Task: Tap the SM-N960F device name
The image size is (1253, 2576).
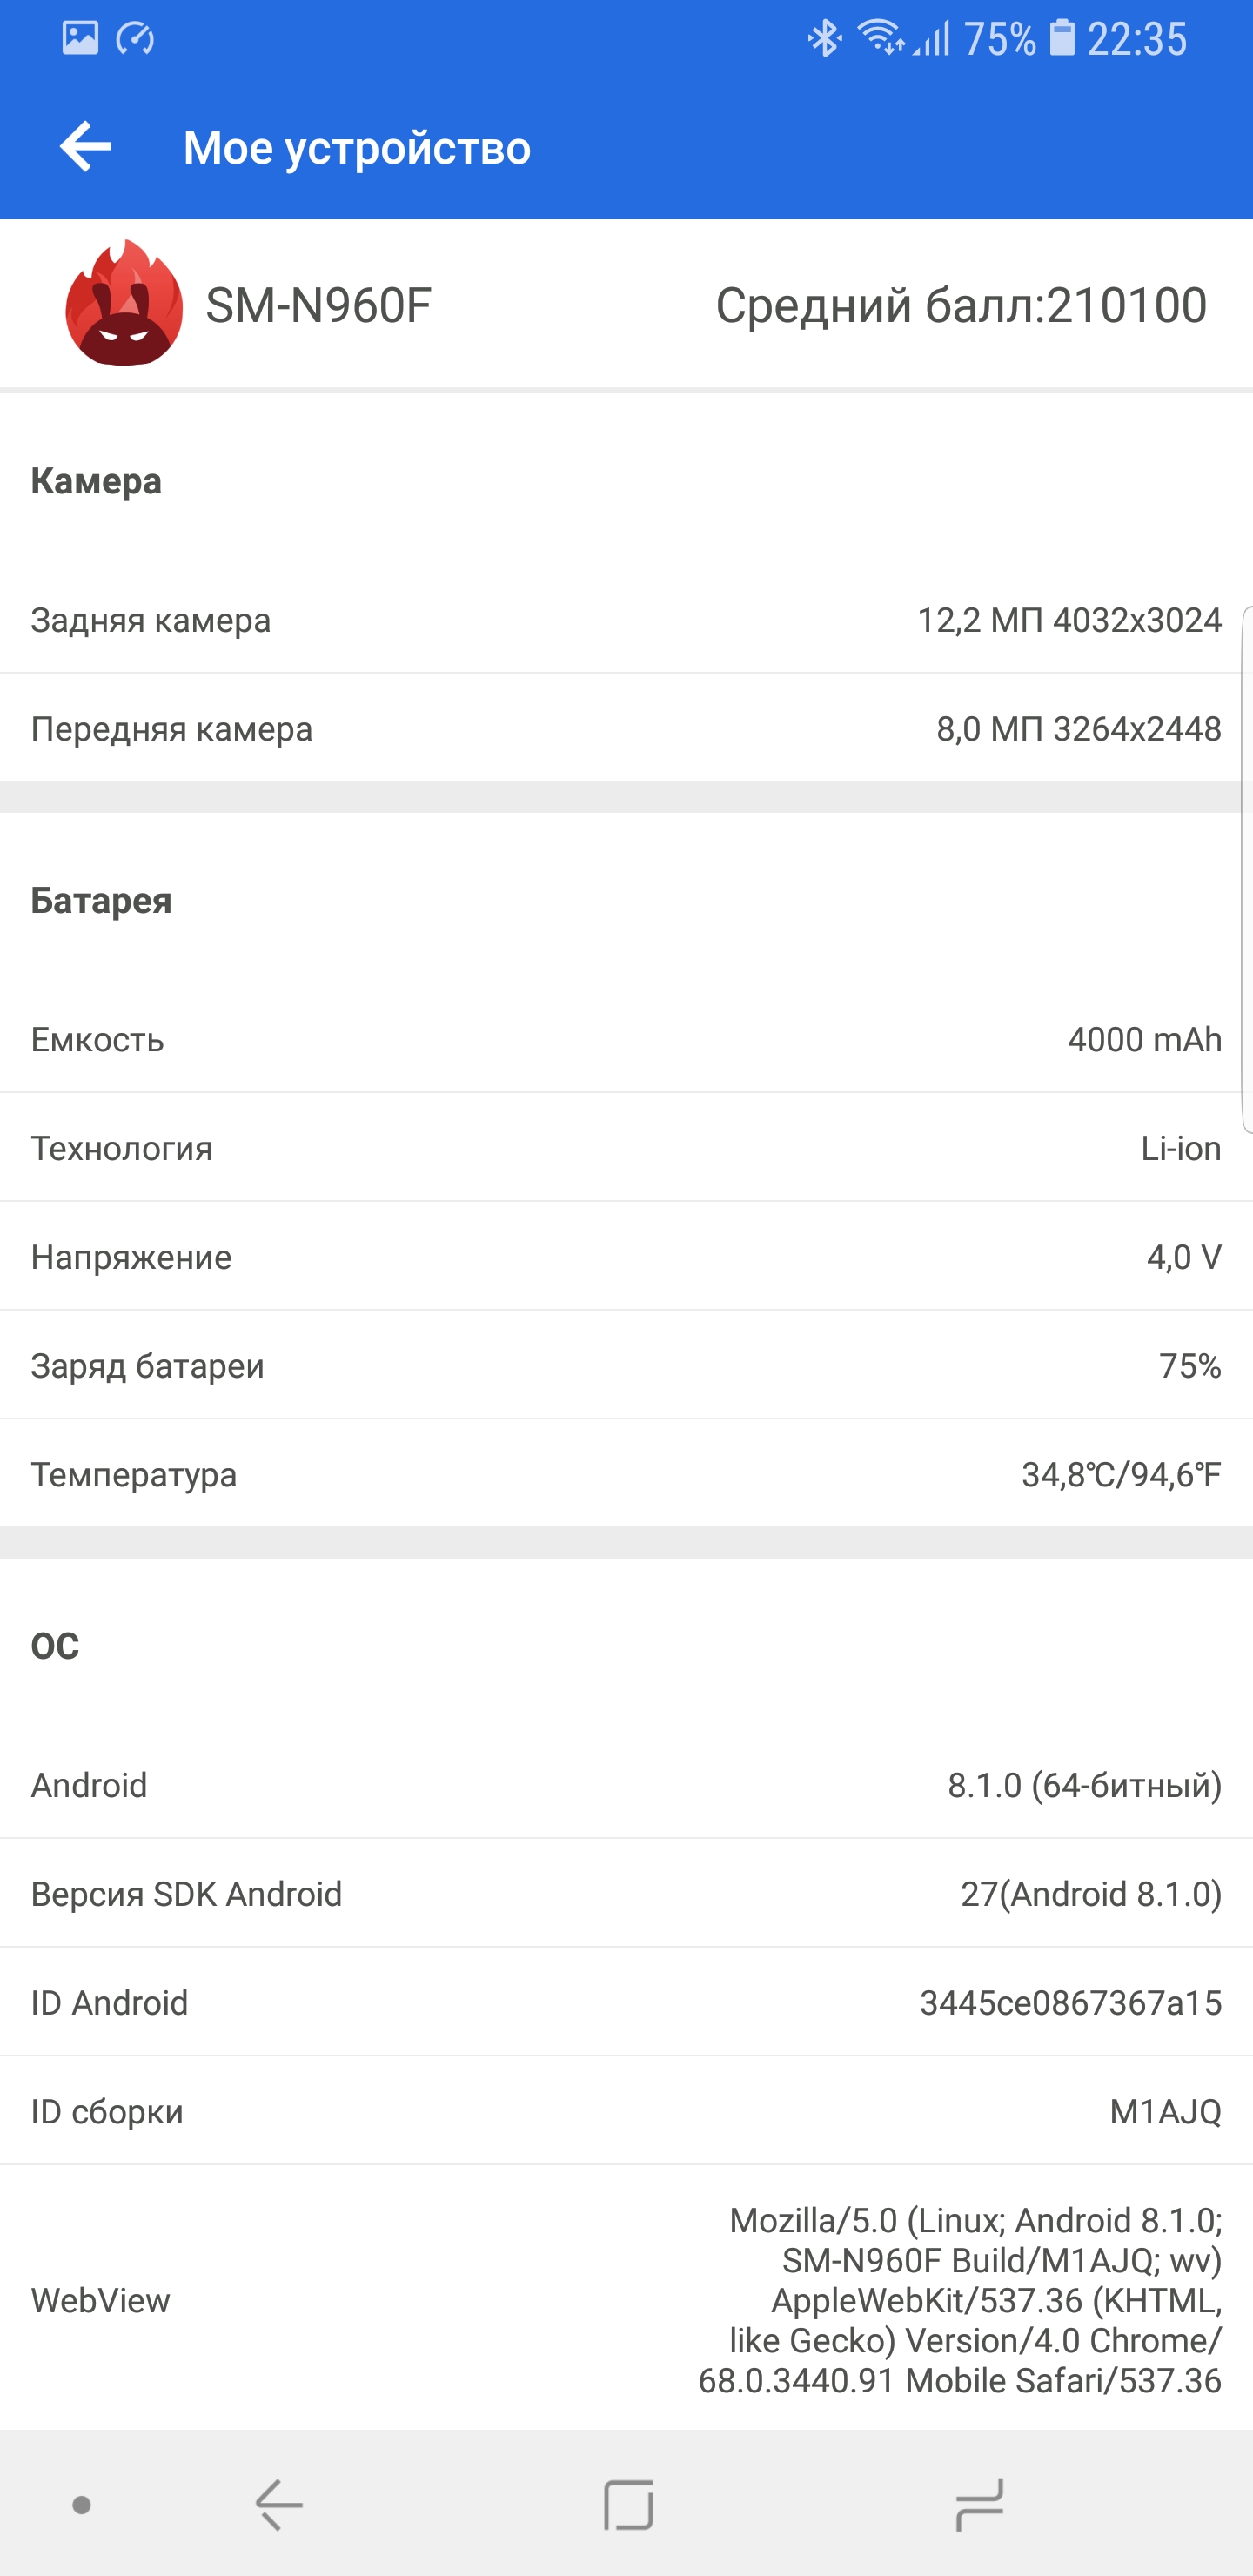Action: tap(318, 305)
